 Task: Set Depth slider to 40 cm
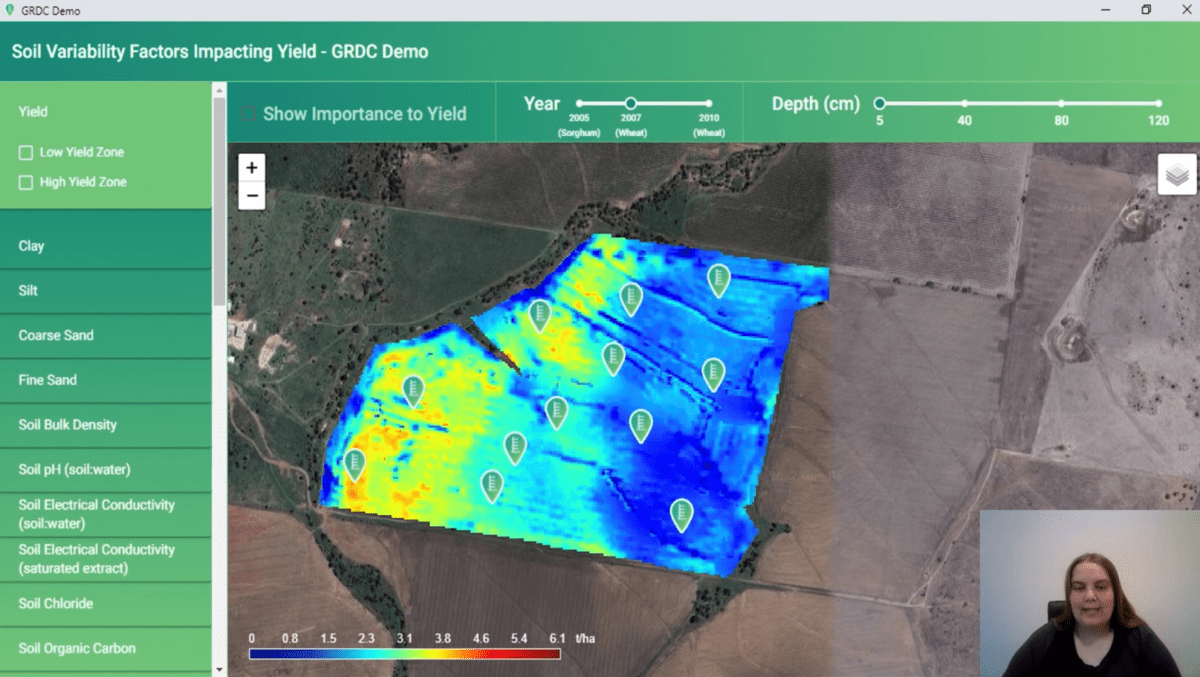(x=965, y=103)
